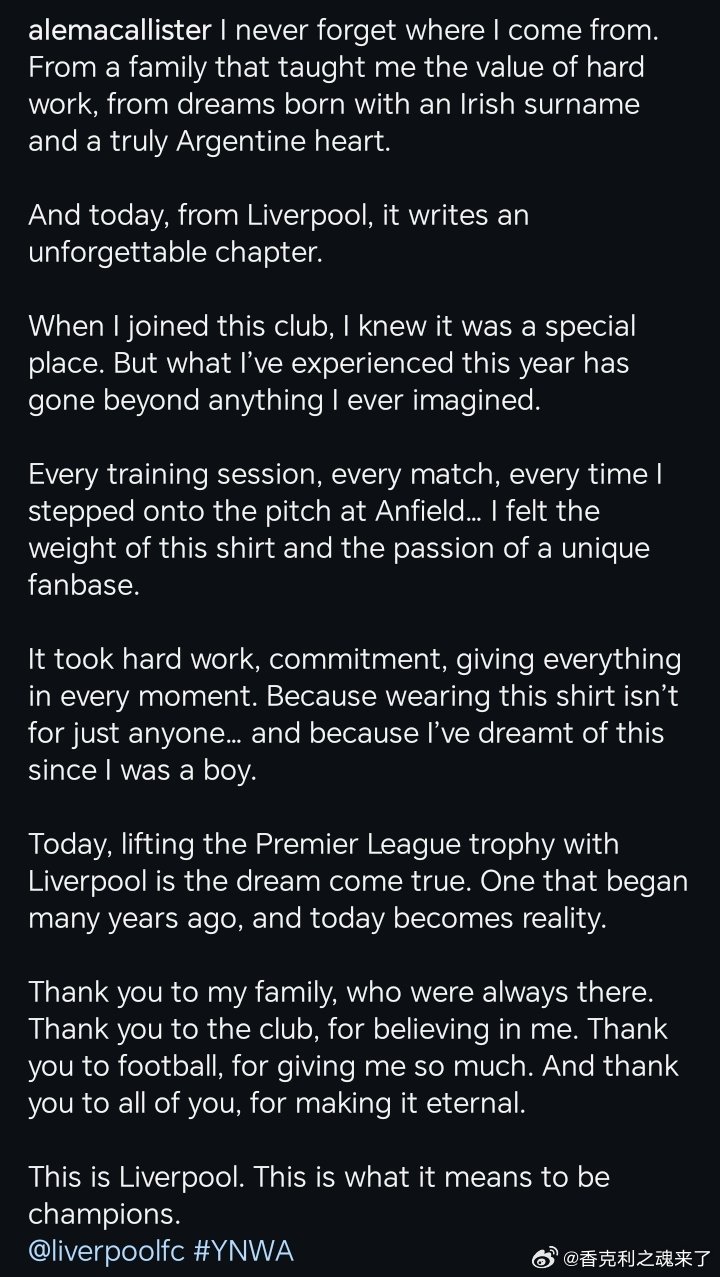Open the alemacallister profile username
The width and height of the screenshot is (720, 1277).
click(120, 31)
